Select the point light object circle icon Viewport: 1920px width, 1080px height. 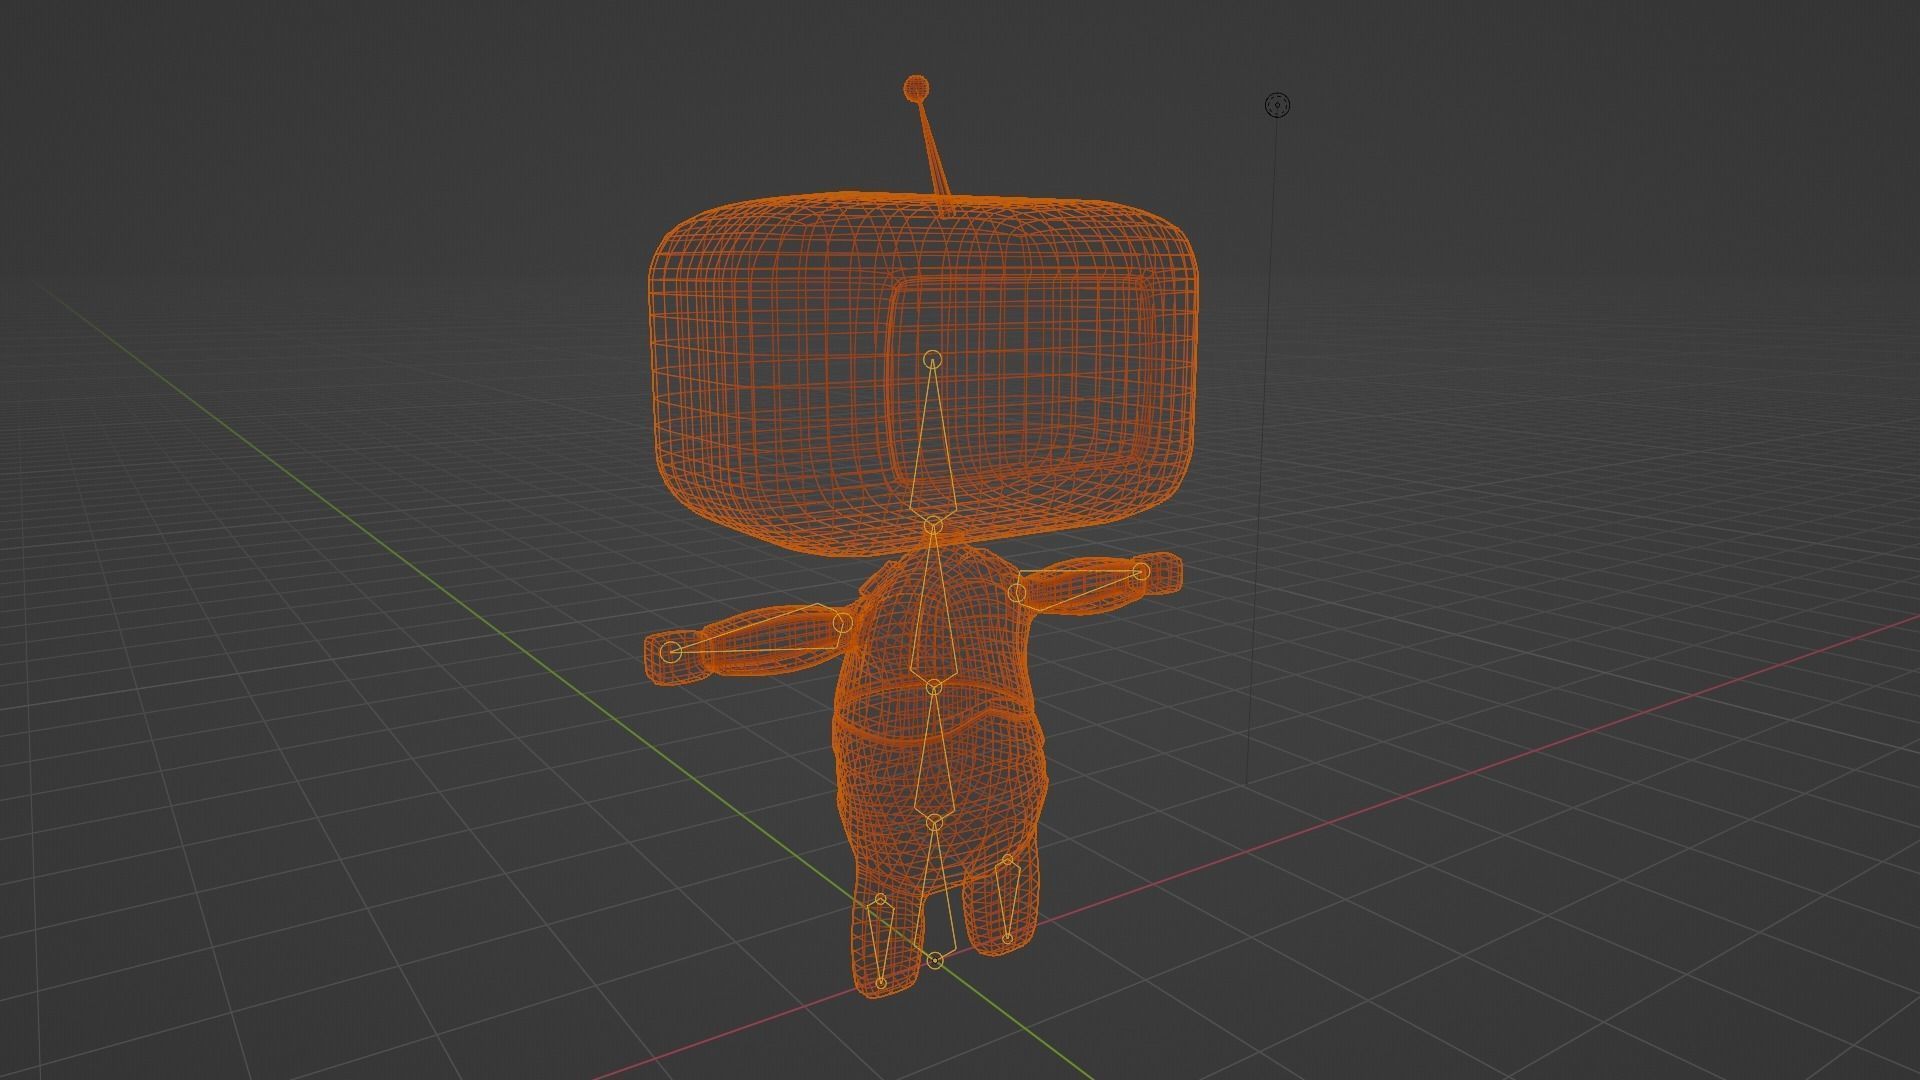(1277, 105)
